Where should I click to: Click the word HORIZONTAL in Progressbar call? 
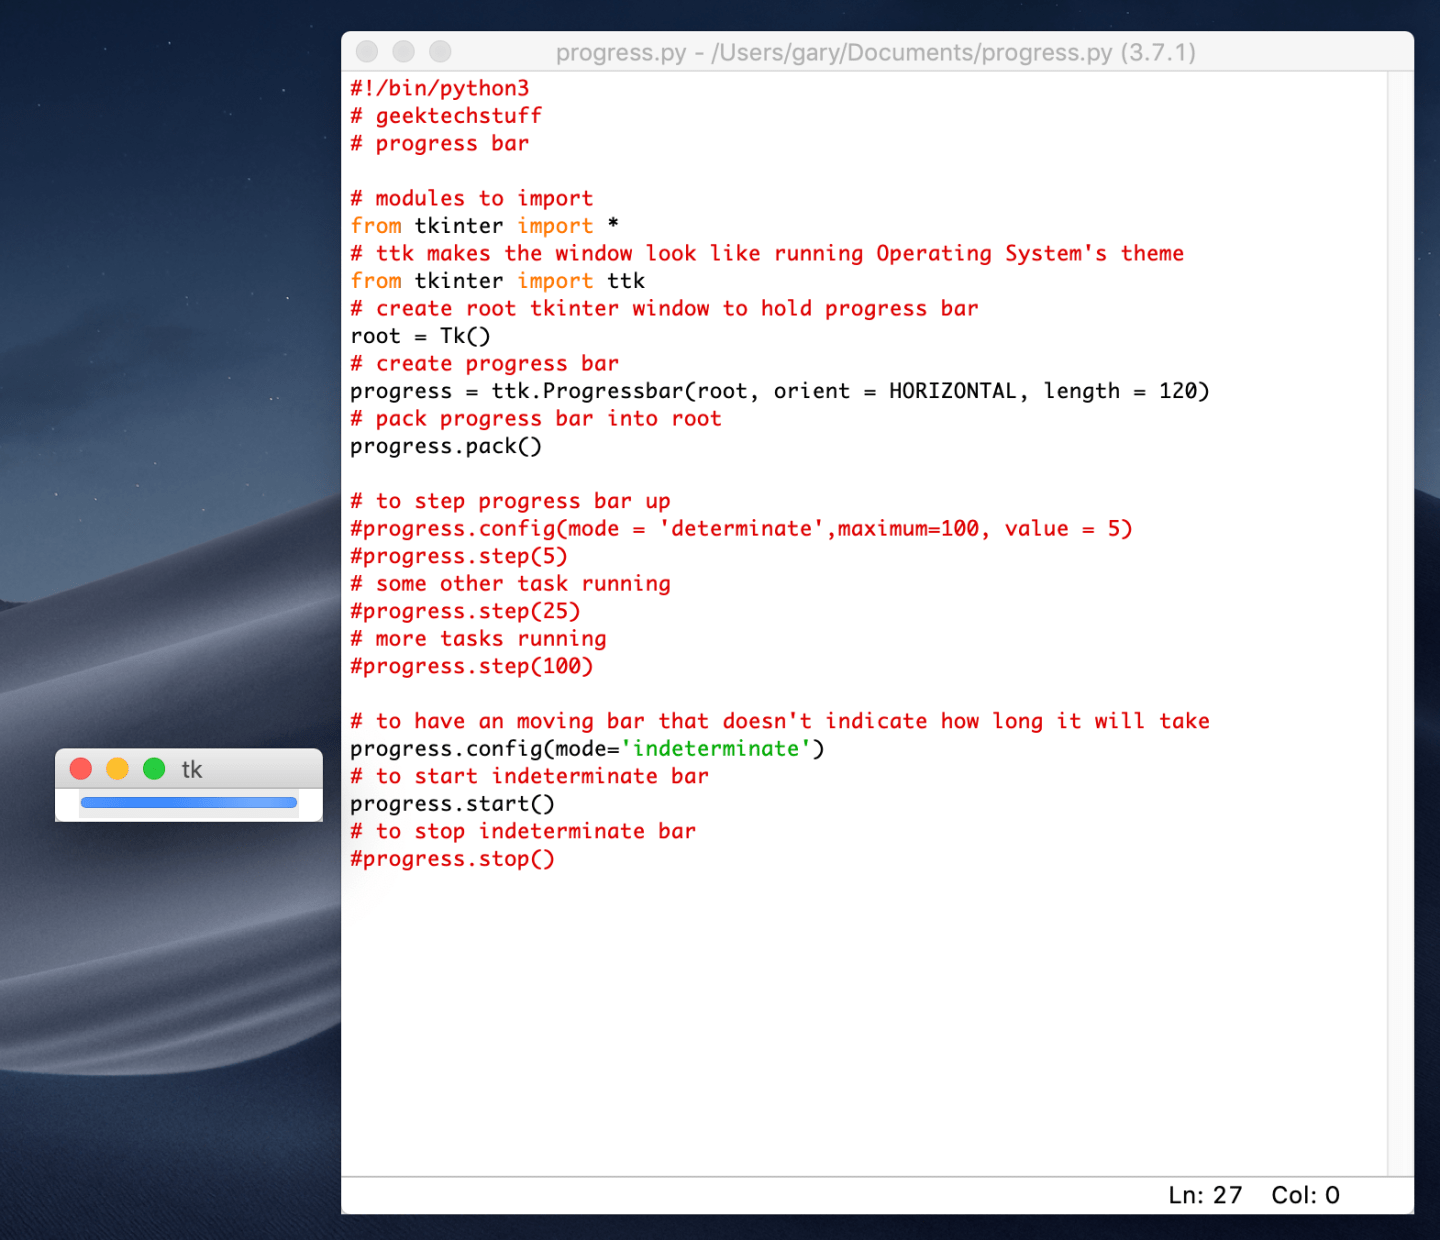952,391
